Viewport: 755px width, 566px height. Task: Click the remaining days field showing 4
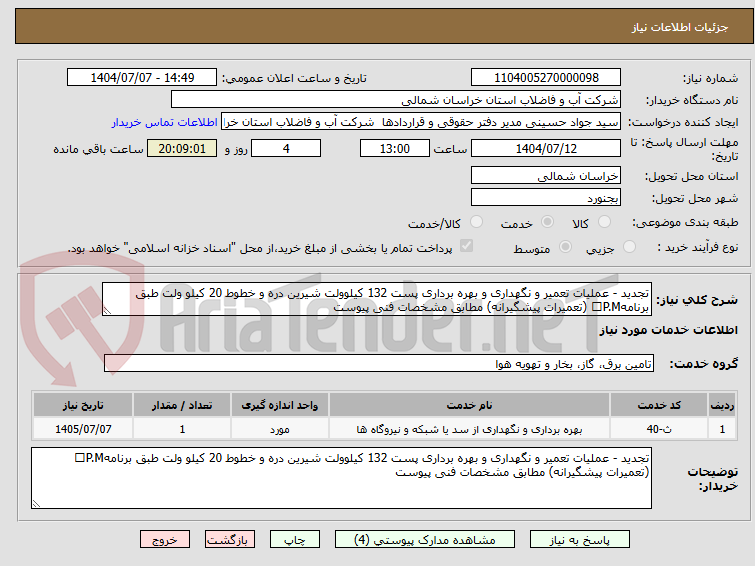[x=286, y=148]
